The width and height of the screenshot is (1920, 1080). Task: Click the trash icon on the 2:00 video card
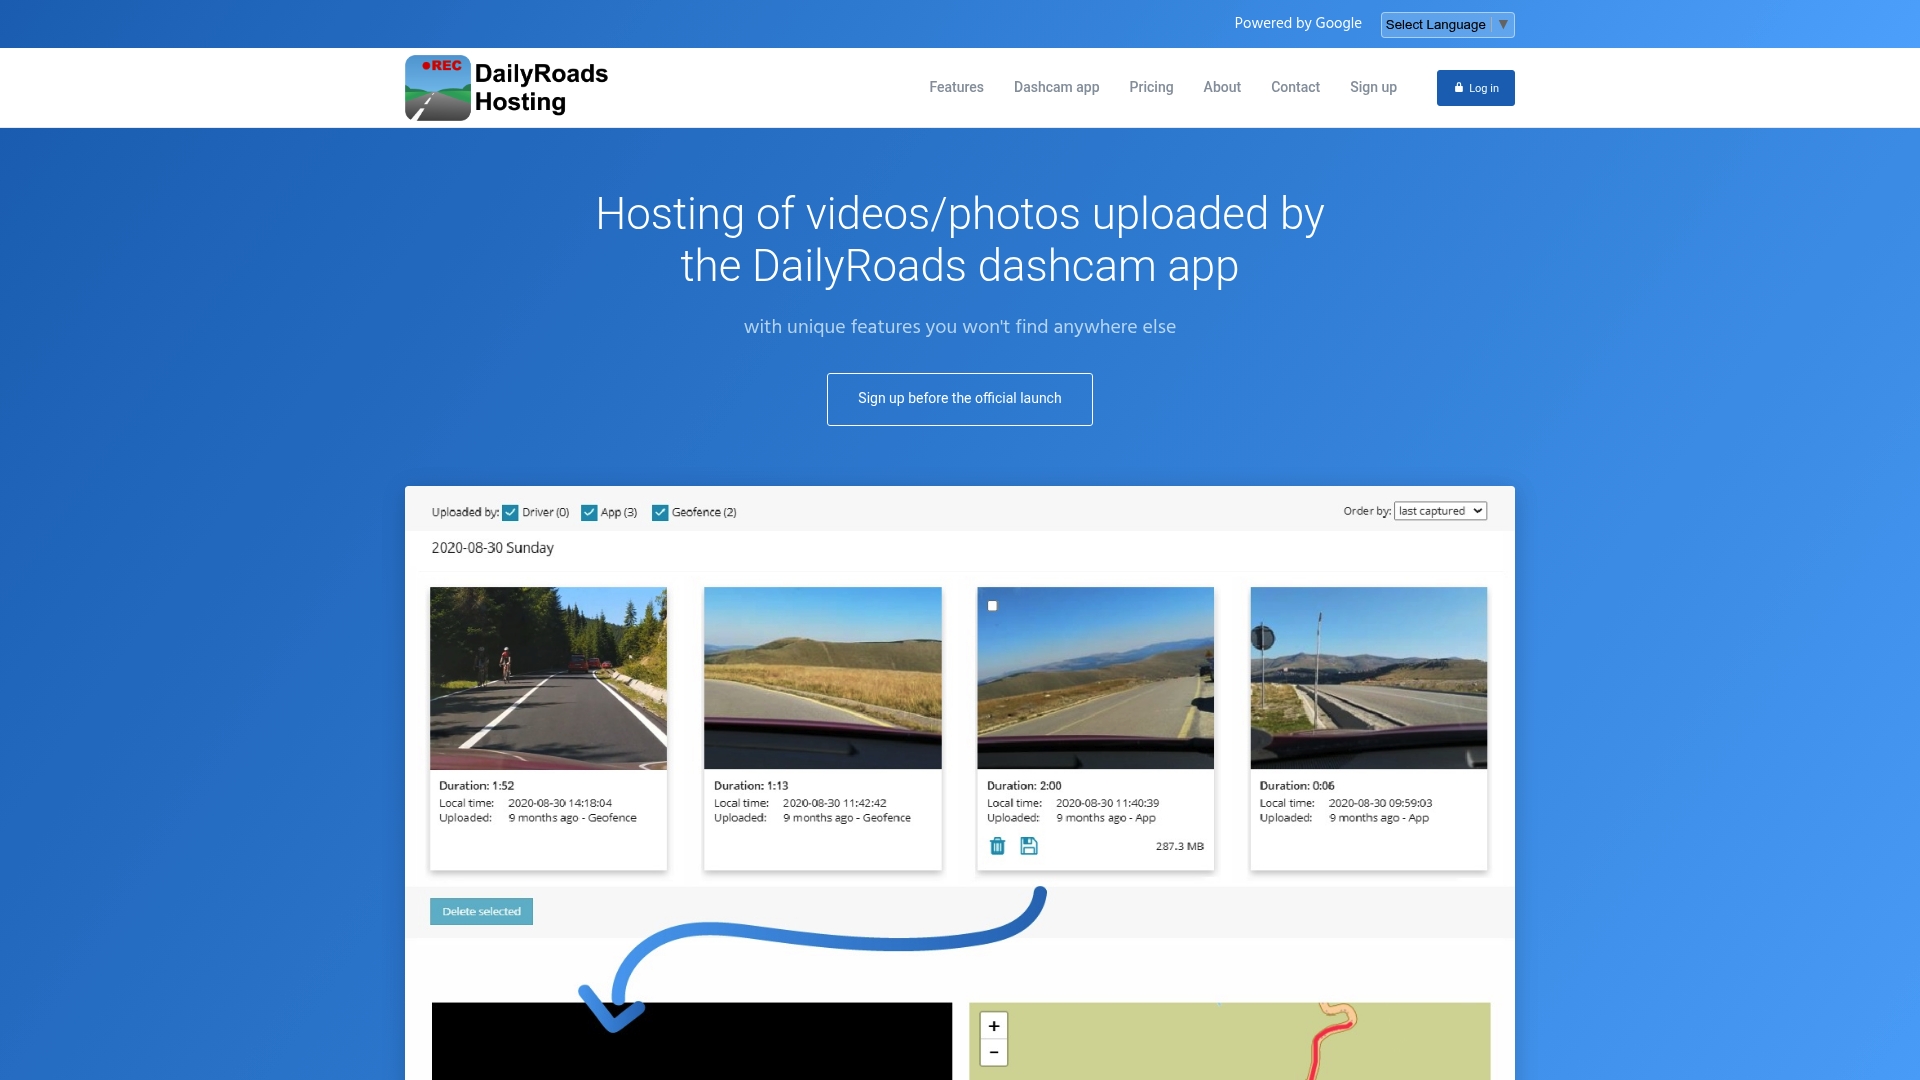997,846
